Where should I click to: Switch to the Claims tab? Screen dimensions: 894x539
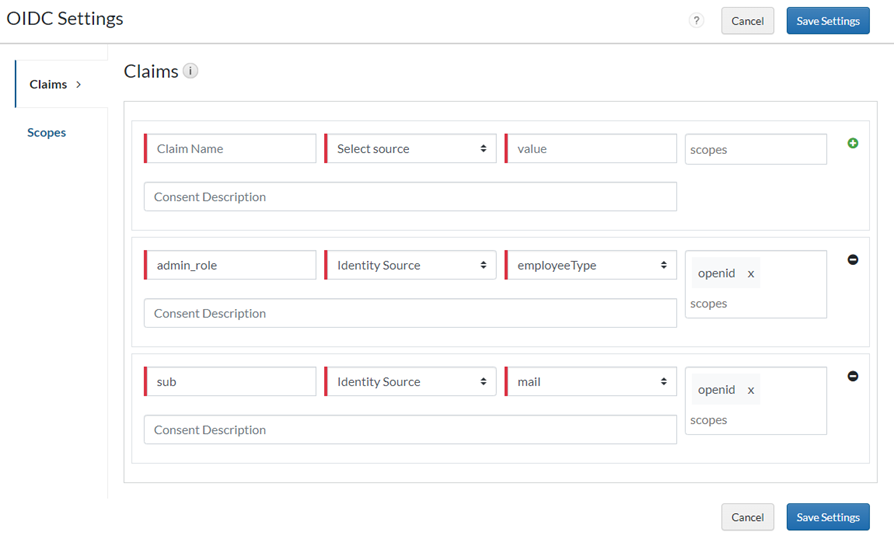pos(55,84)
